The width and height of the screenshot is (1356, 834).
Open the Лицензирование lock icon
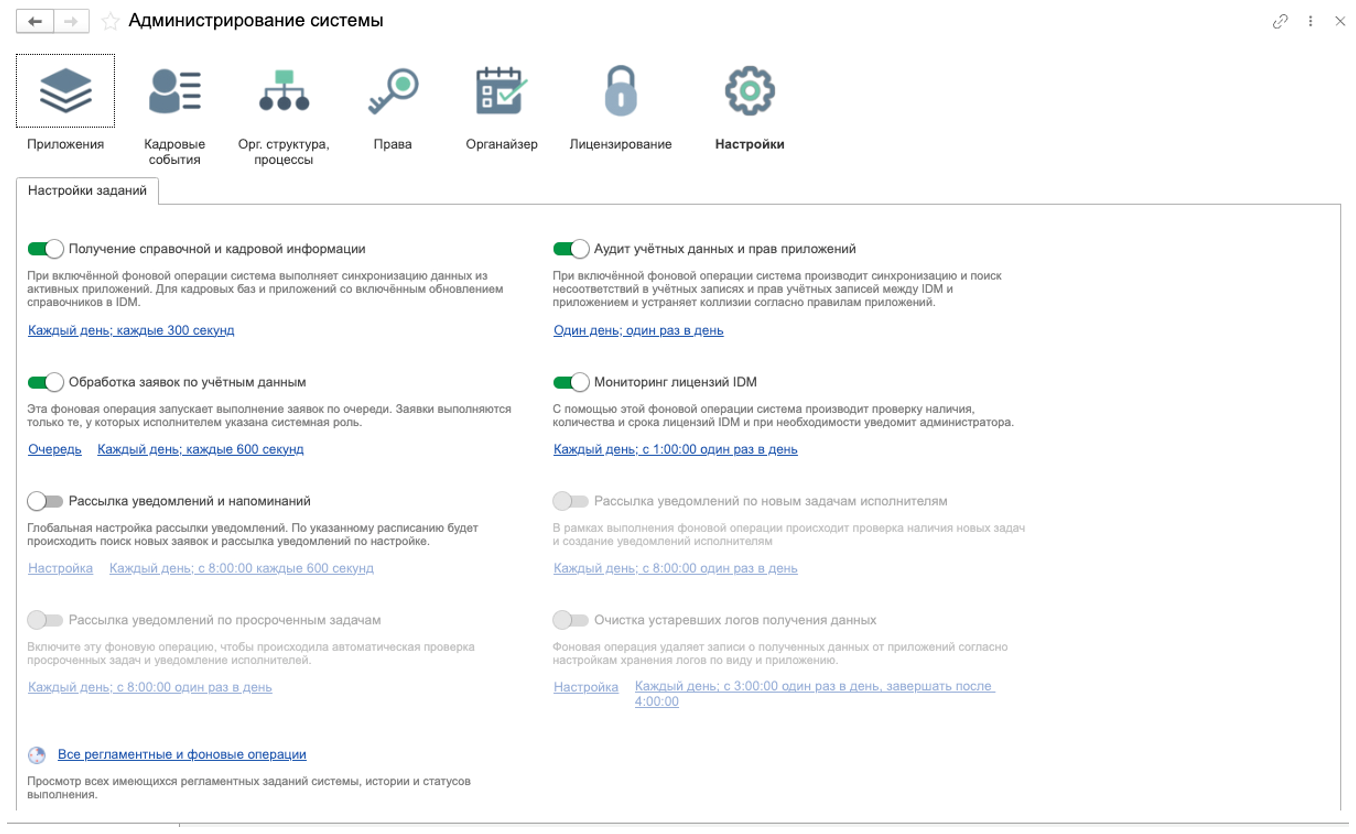click(x=620, y=92)
